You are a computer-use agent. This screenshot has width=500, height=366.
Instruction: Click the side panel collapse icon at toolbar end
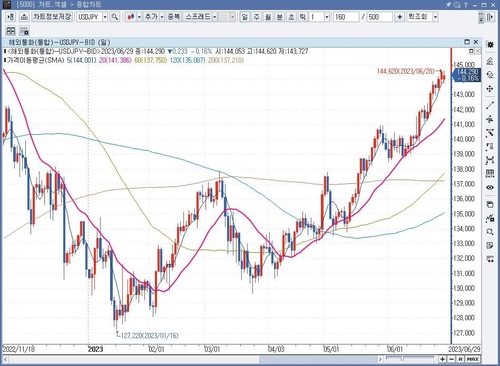click(491, 17)
